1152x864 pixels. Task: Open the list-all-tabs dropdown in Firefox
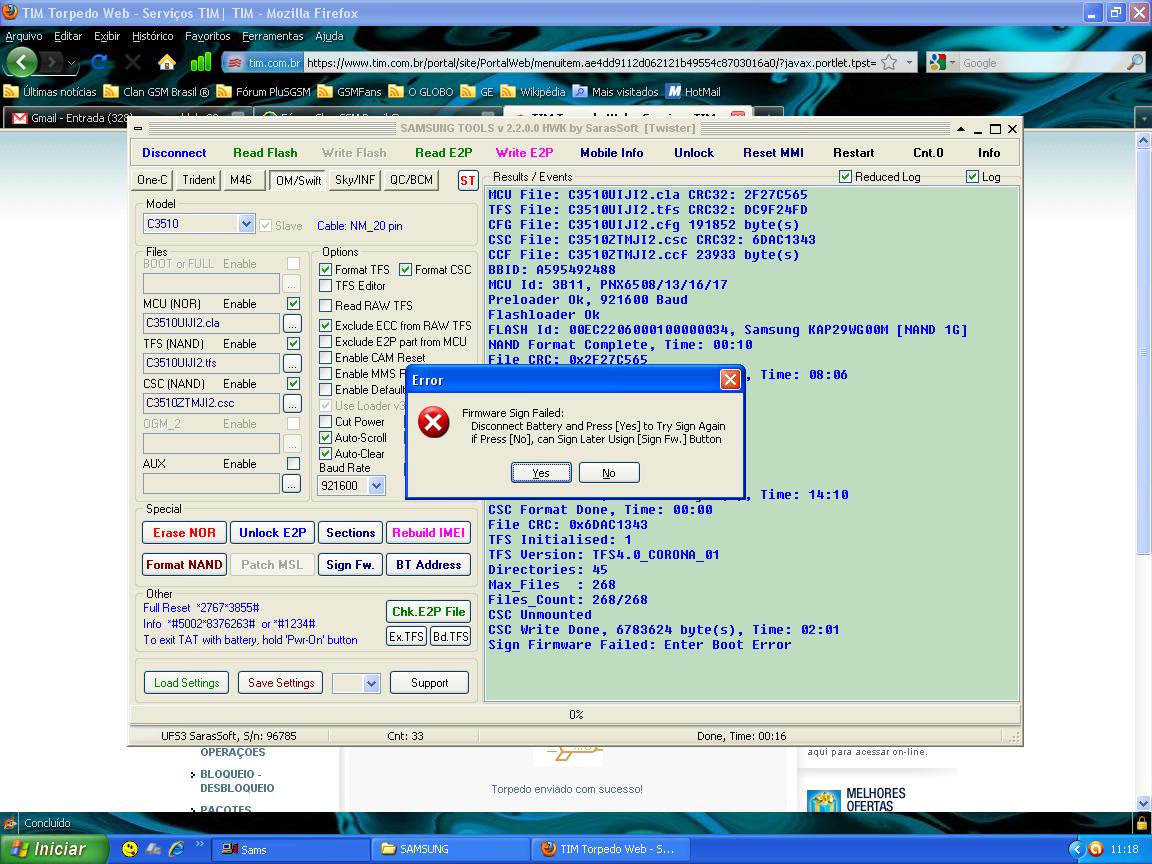pos(1143,118)
